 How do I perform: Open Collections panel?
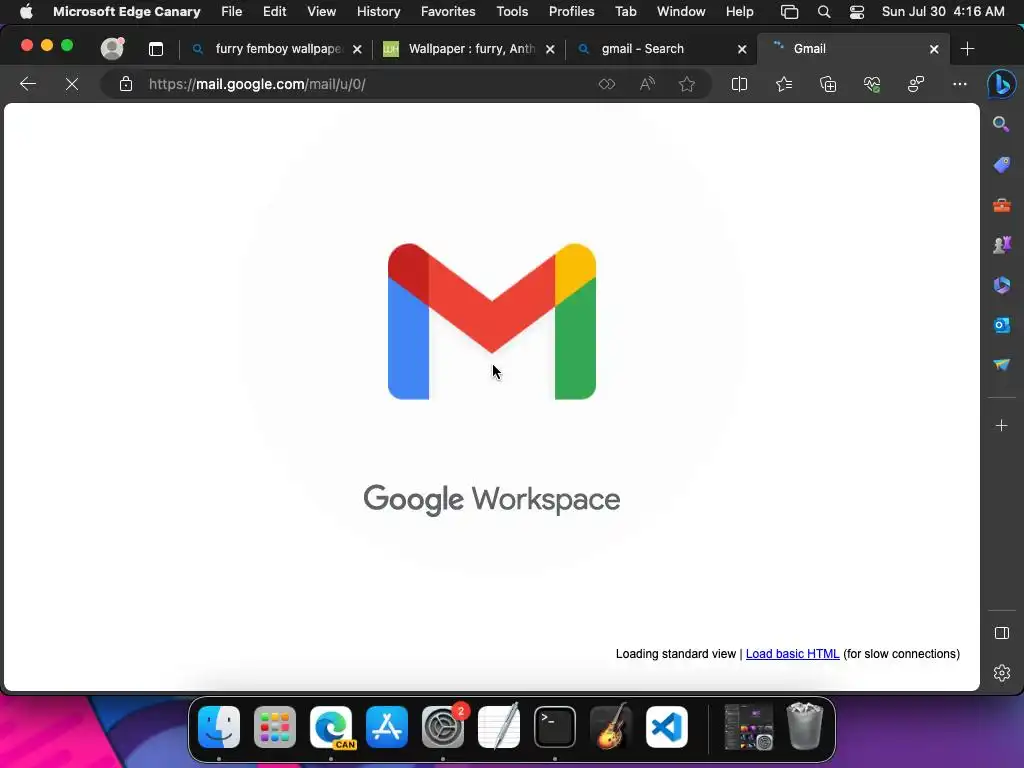(x=828, y=84)
